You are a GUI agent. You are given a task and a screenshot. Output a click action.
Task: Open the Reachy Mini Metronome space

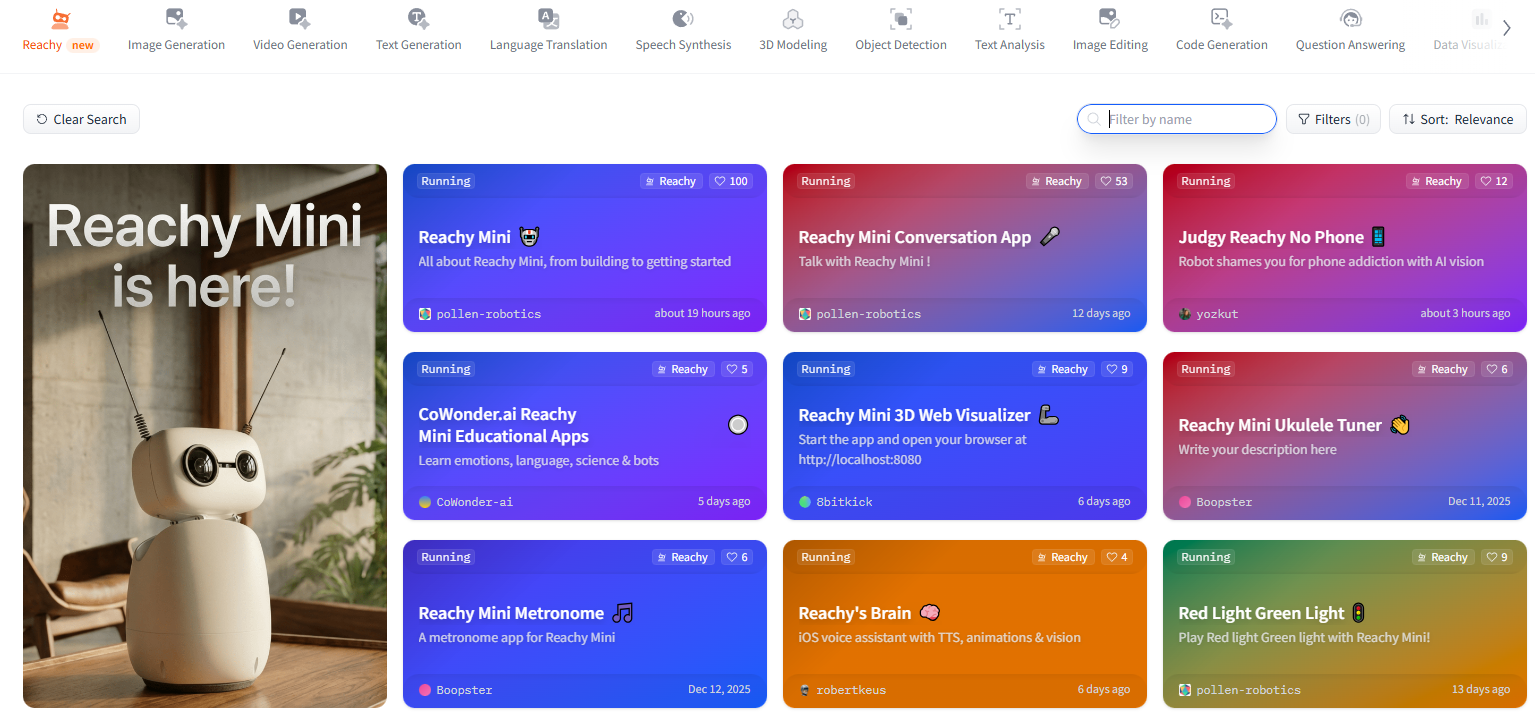coord(585,624)
